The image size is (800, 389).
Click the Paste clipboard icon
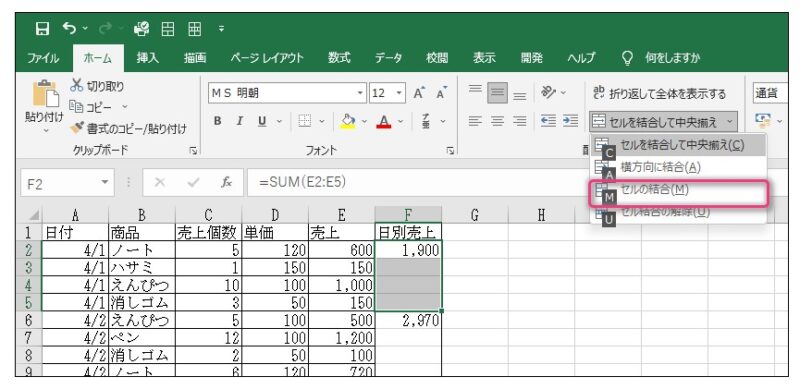(45, 95)
